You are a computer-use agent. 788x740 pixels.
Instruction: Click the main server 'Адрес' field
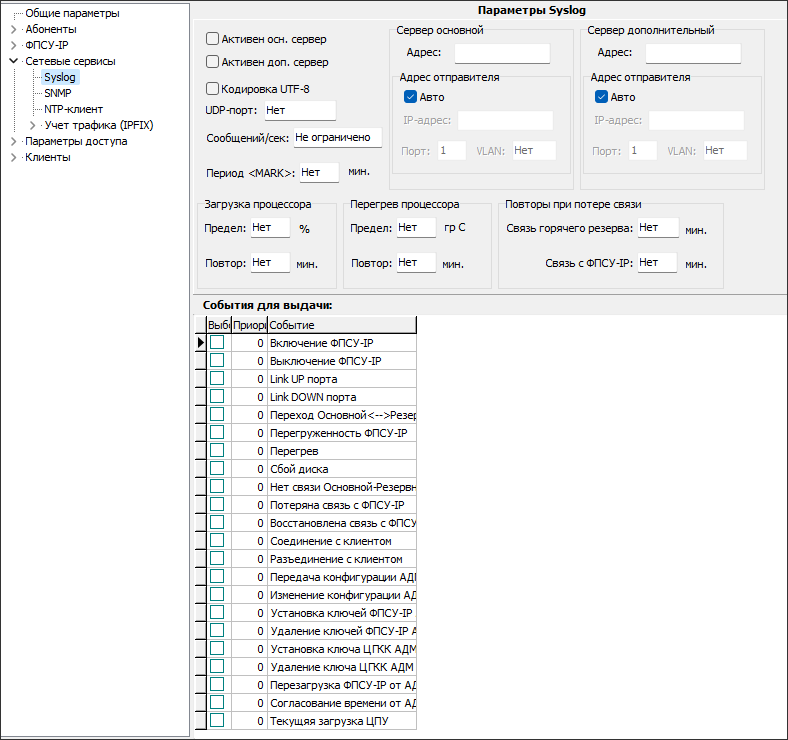click(502, 53)
